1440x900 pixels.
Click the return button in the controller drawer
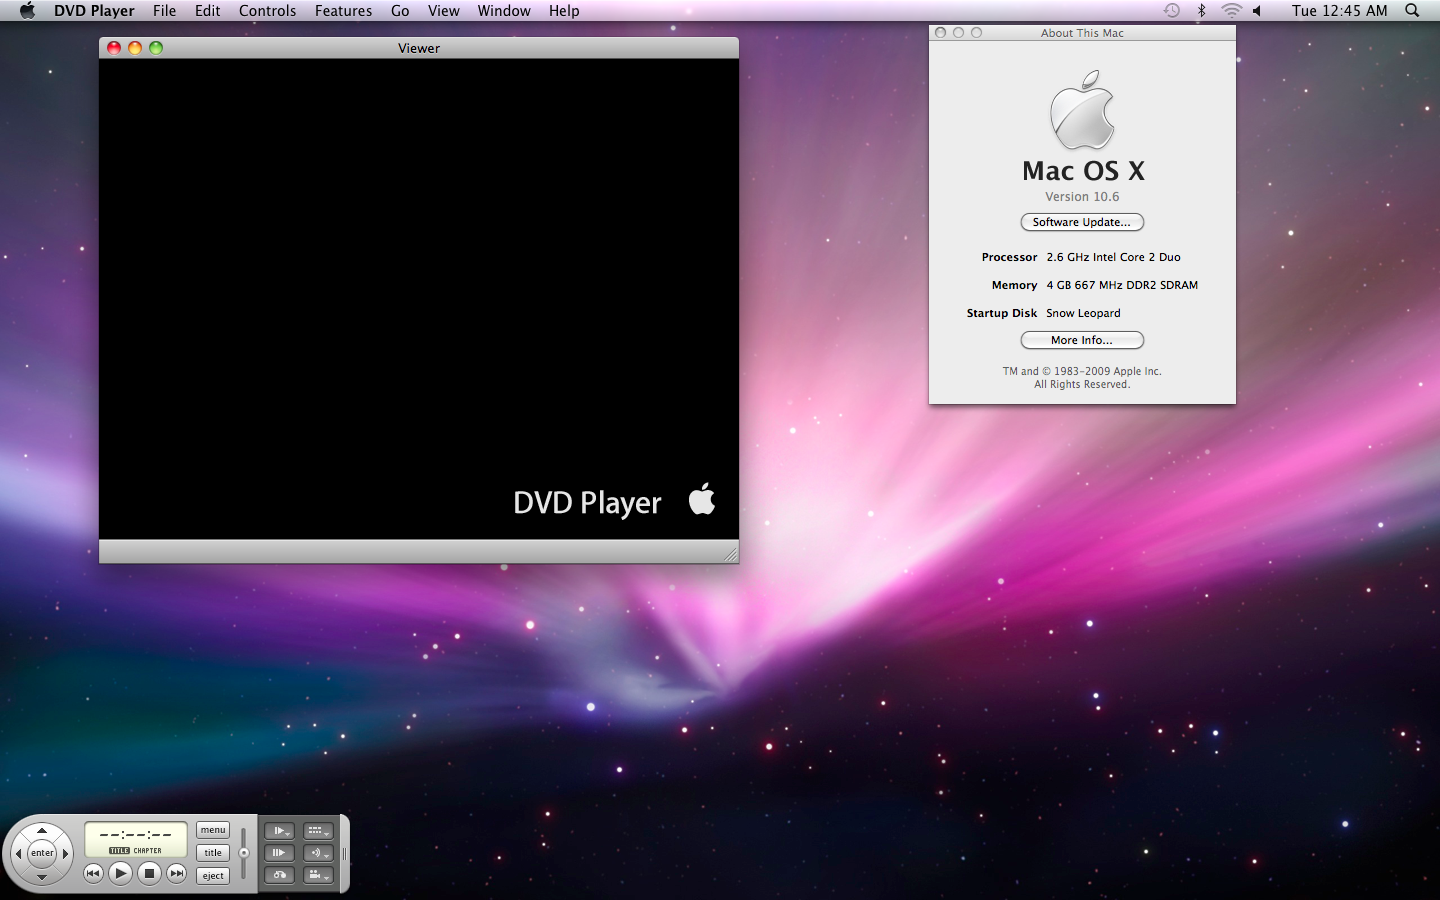coord(279,875)
